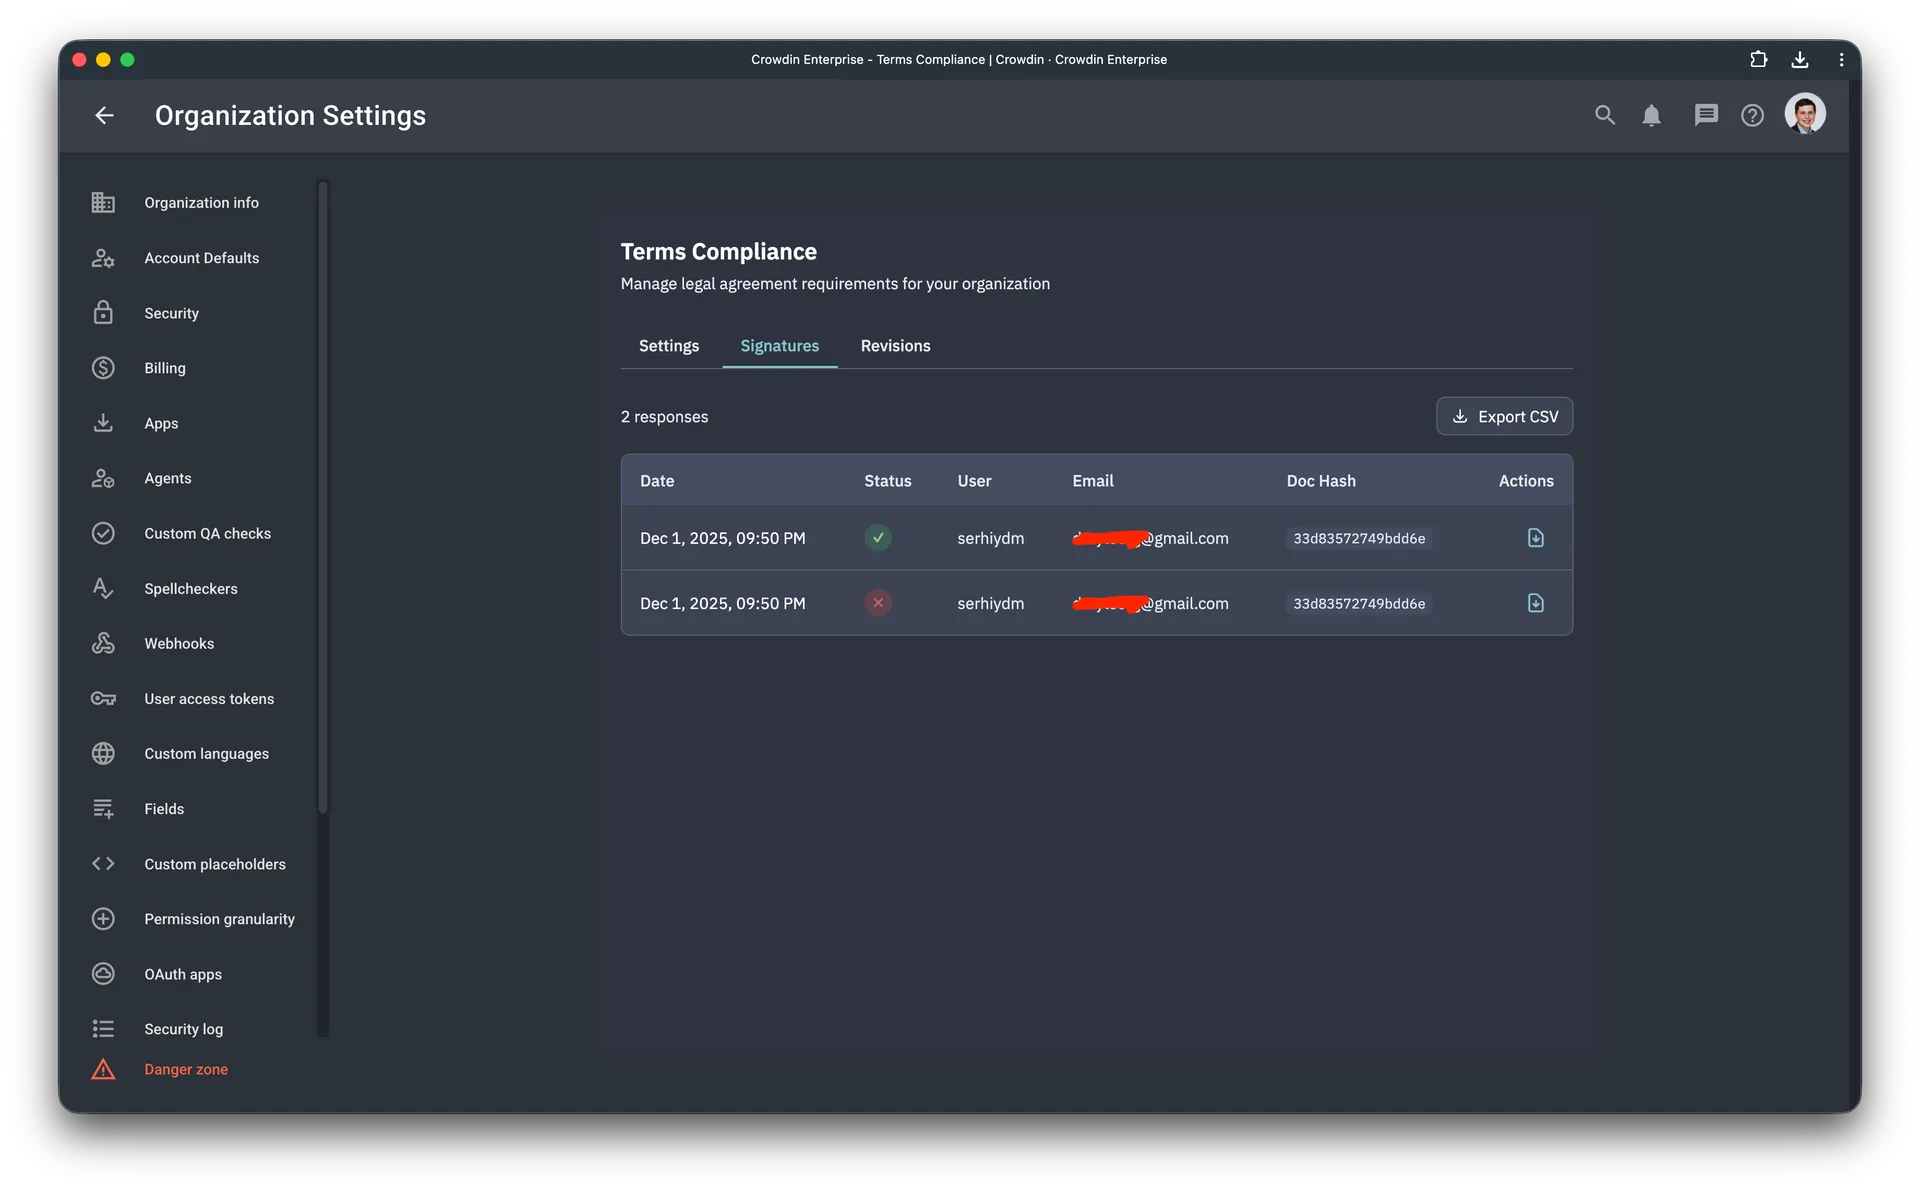Open User access tokens settings
This screenshot has height=1191, width=1920.
(x=208, y=698)
